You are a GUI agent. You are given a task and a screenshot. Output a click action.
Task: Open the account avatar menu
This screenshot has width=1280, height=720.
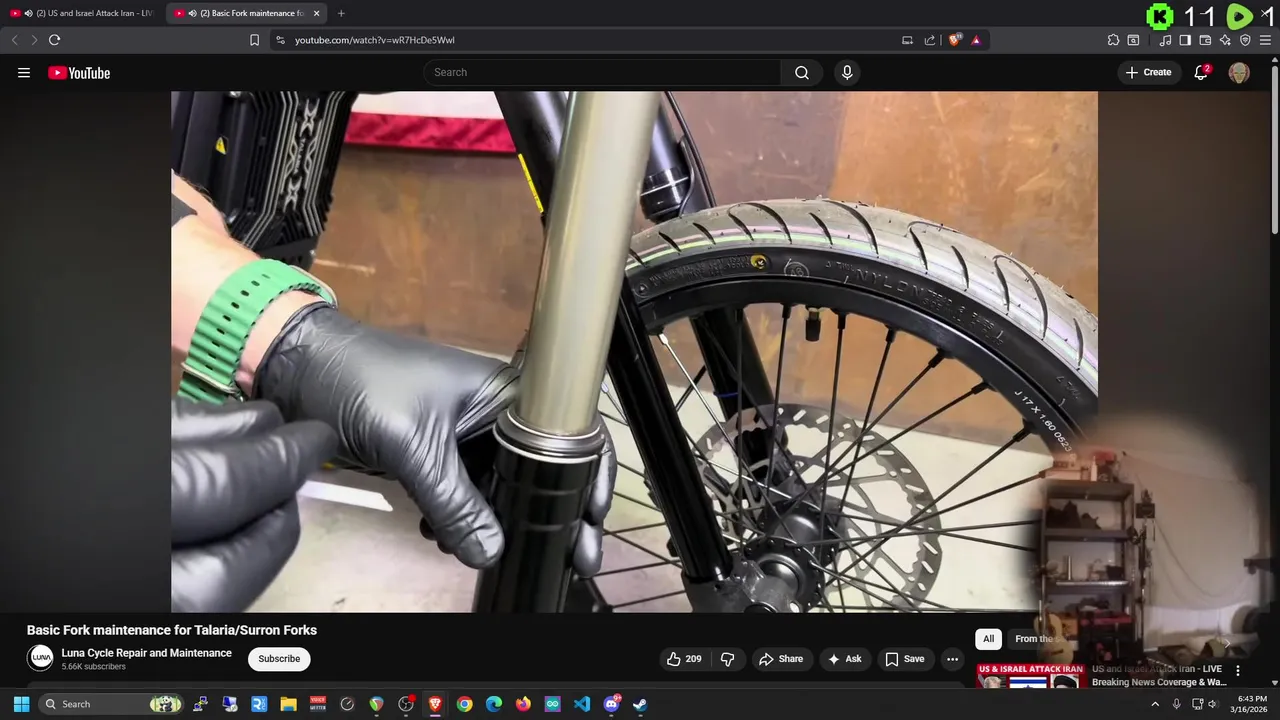point(1239,72)
